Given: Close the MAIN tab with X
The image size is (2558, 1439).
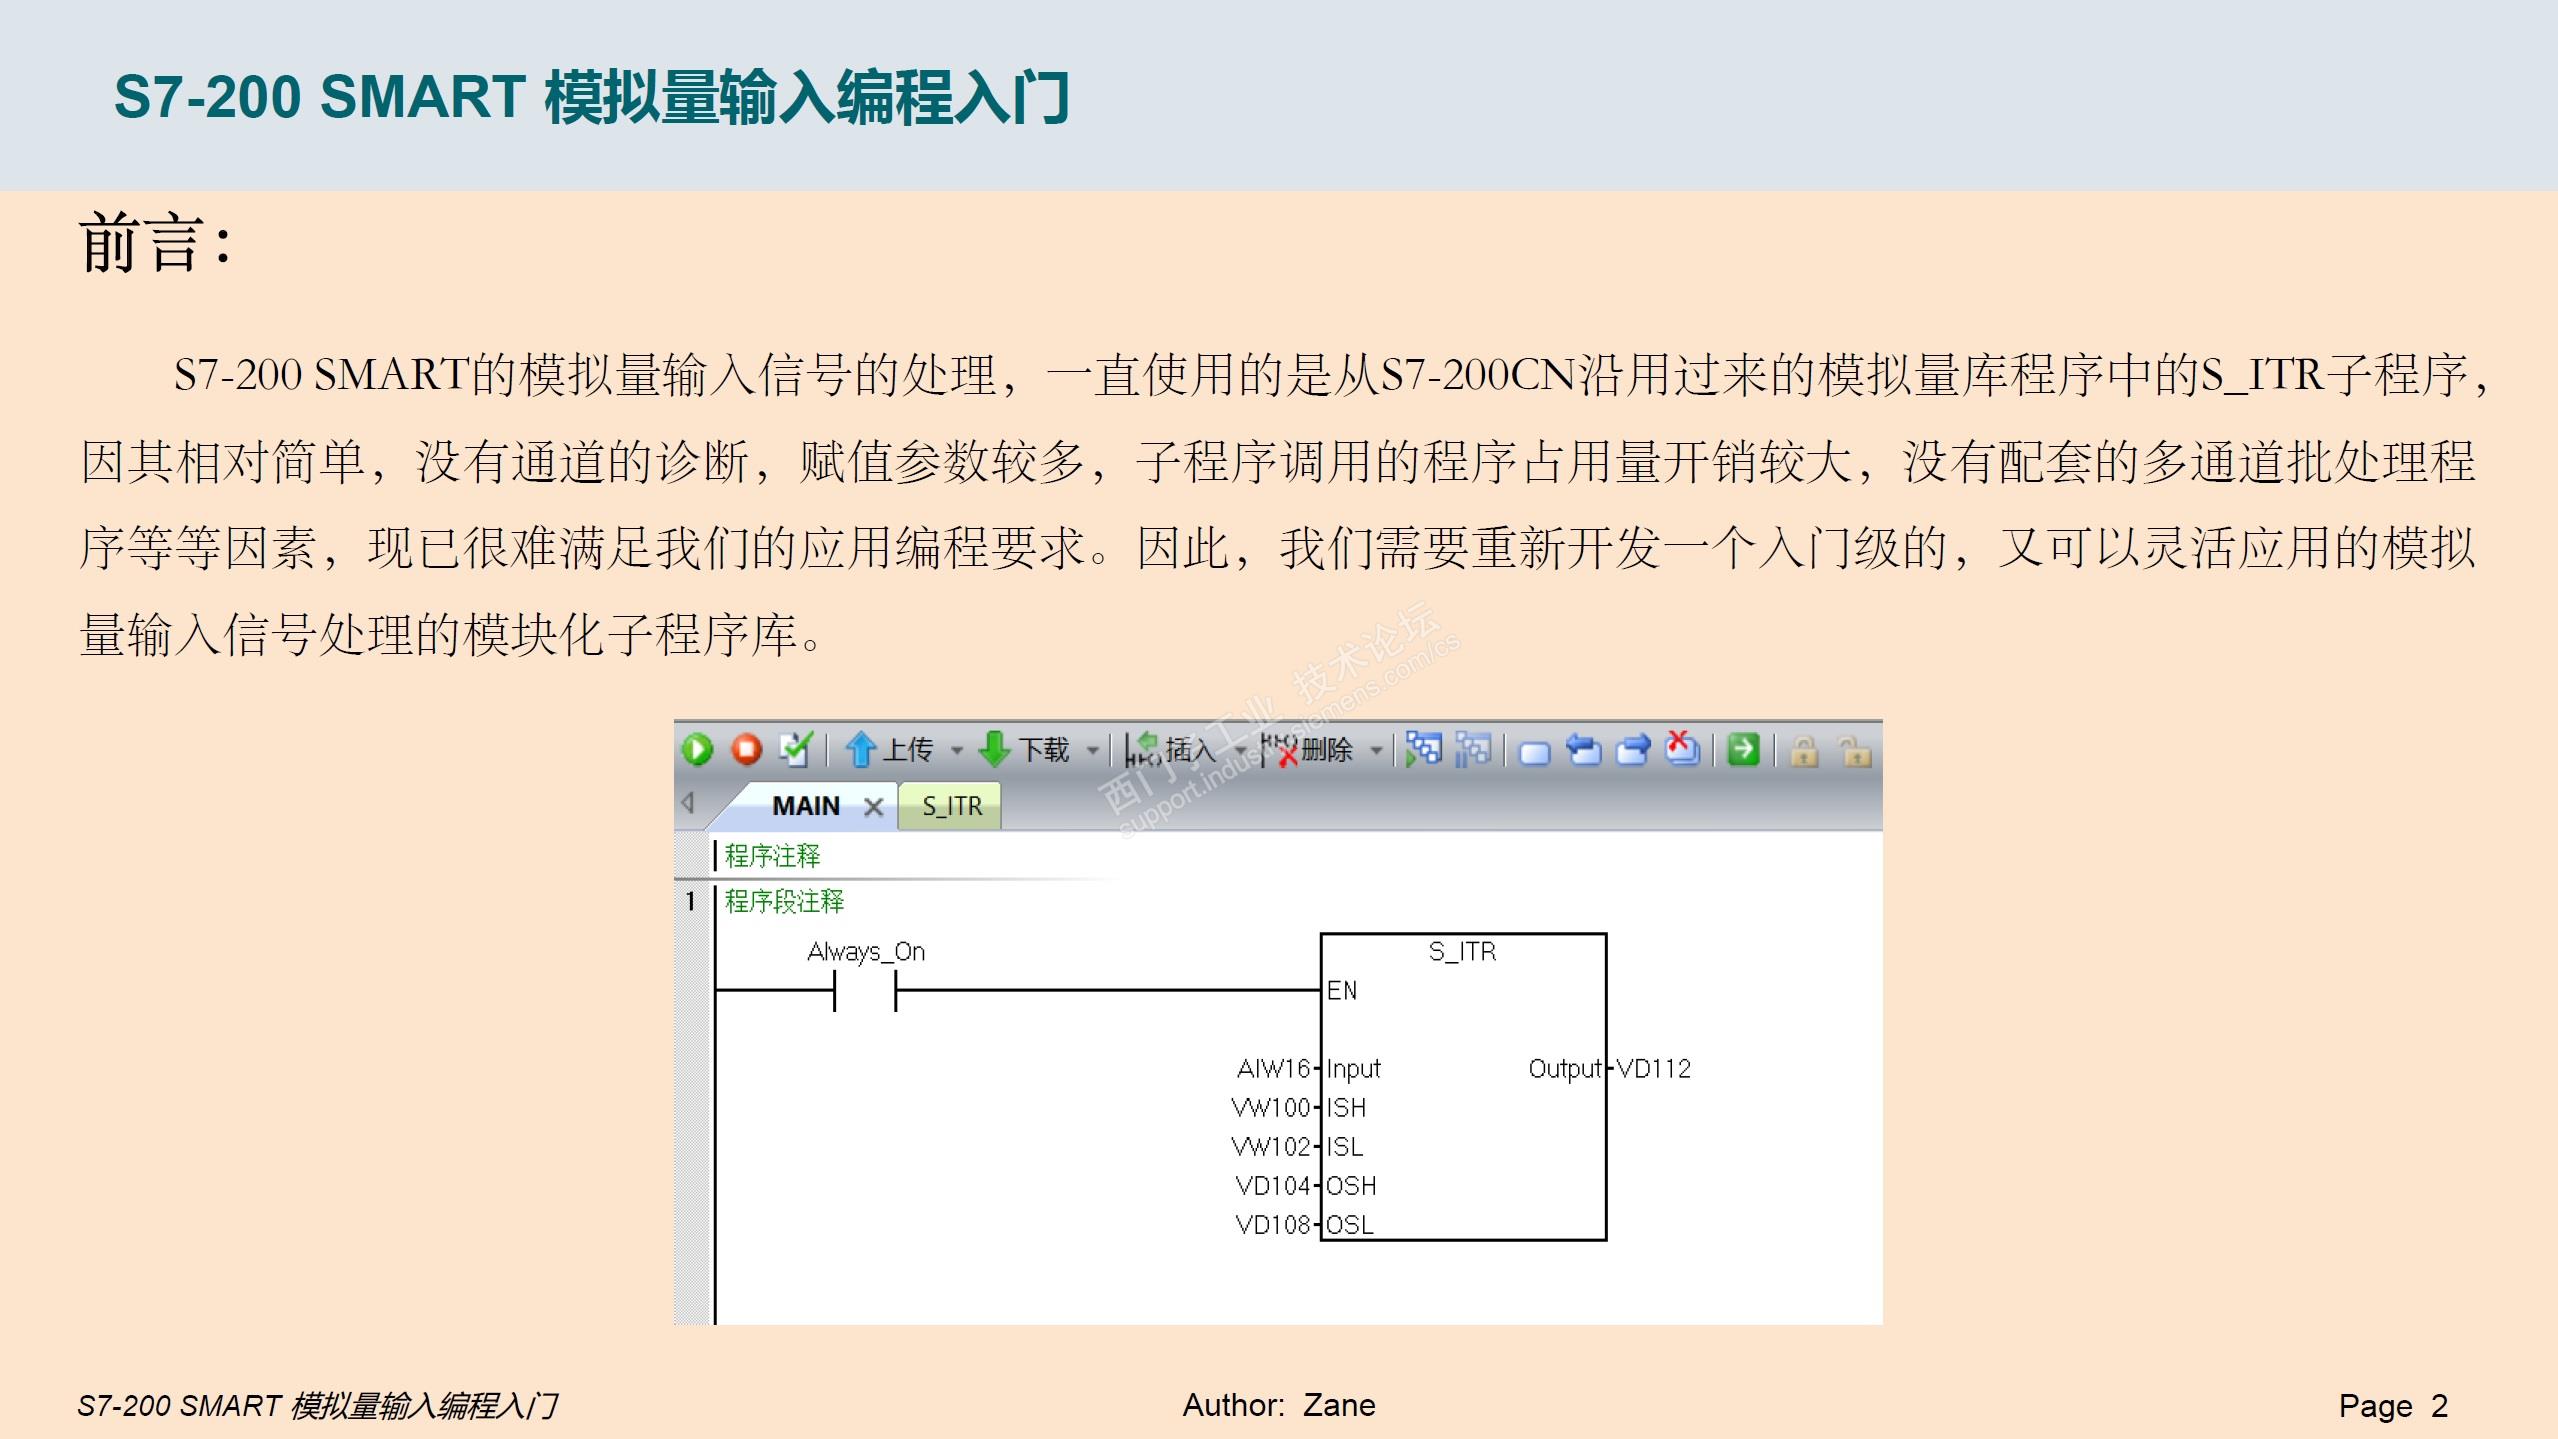Looking at the screenshot, I should click(873, 807).
